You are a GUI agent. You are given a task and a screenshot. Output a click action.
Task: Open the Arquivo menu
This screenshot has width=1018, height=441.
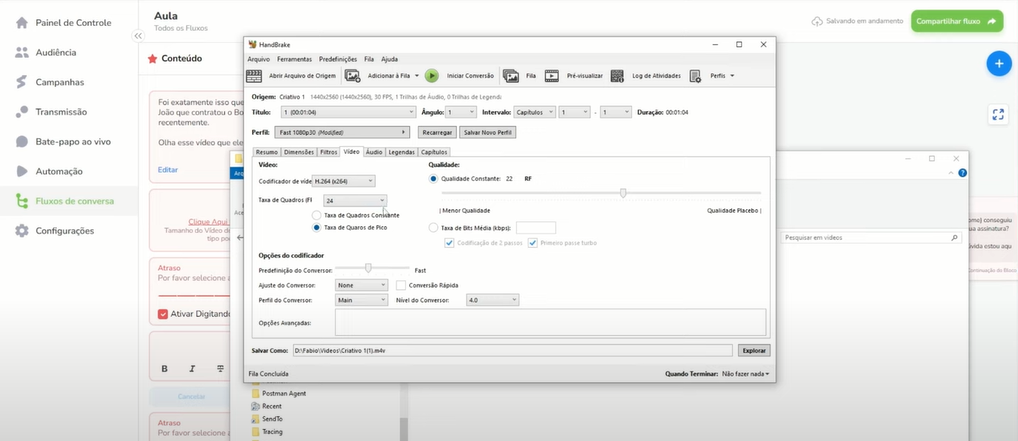click(258, 59)
